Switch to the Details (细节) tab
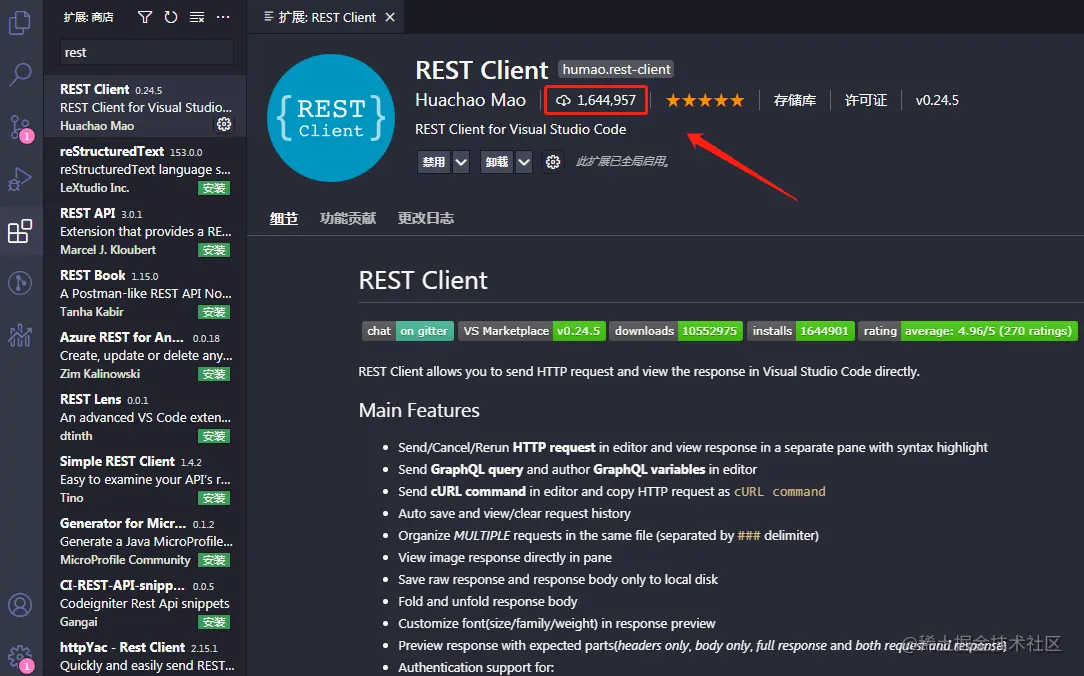Screen dimensions: 1084x676 pos(283,218)
